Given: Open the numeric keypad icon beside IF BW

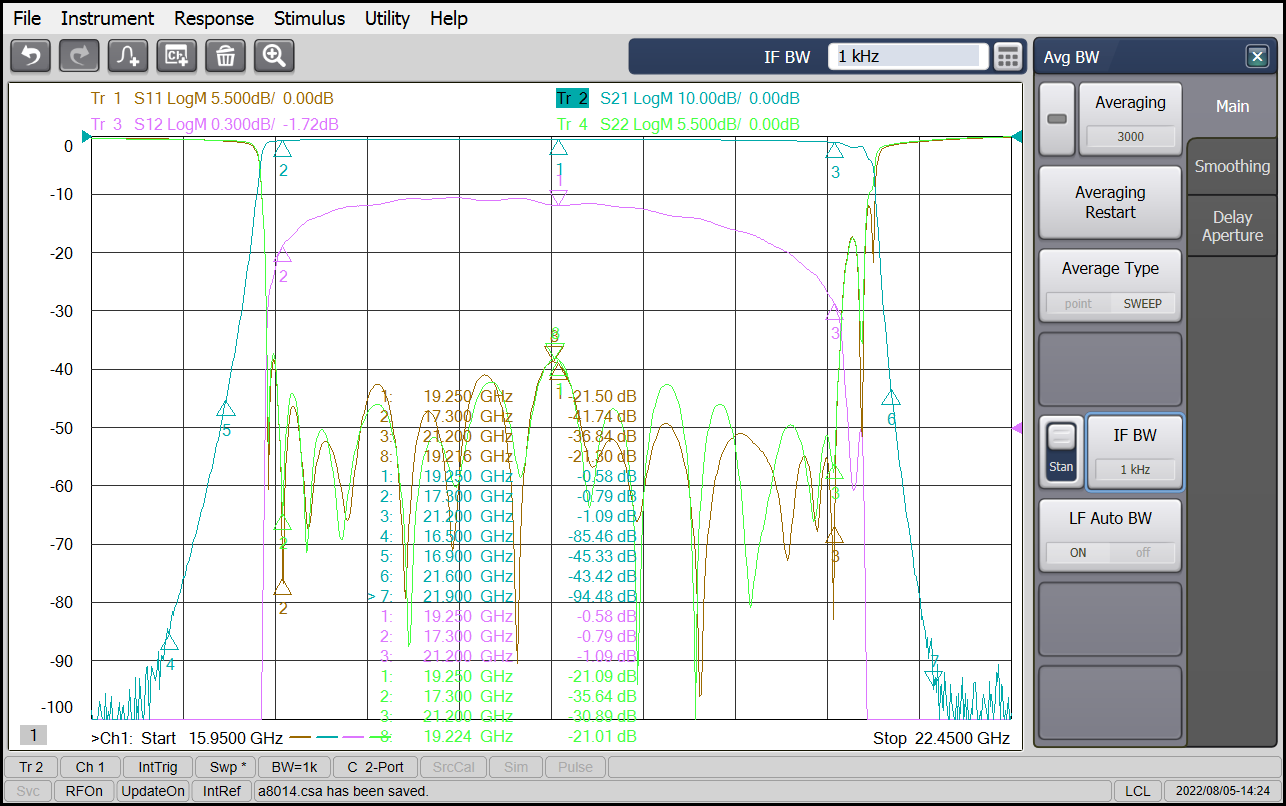Looking at the screenshot, I should [x=1008, y=57].
